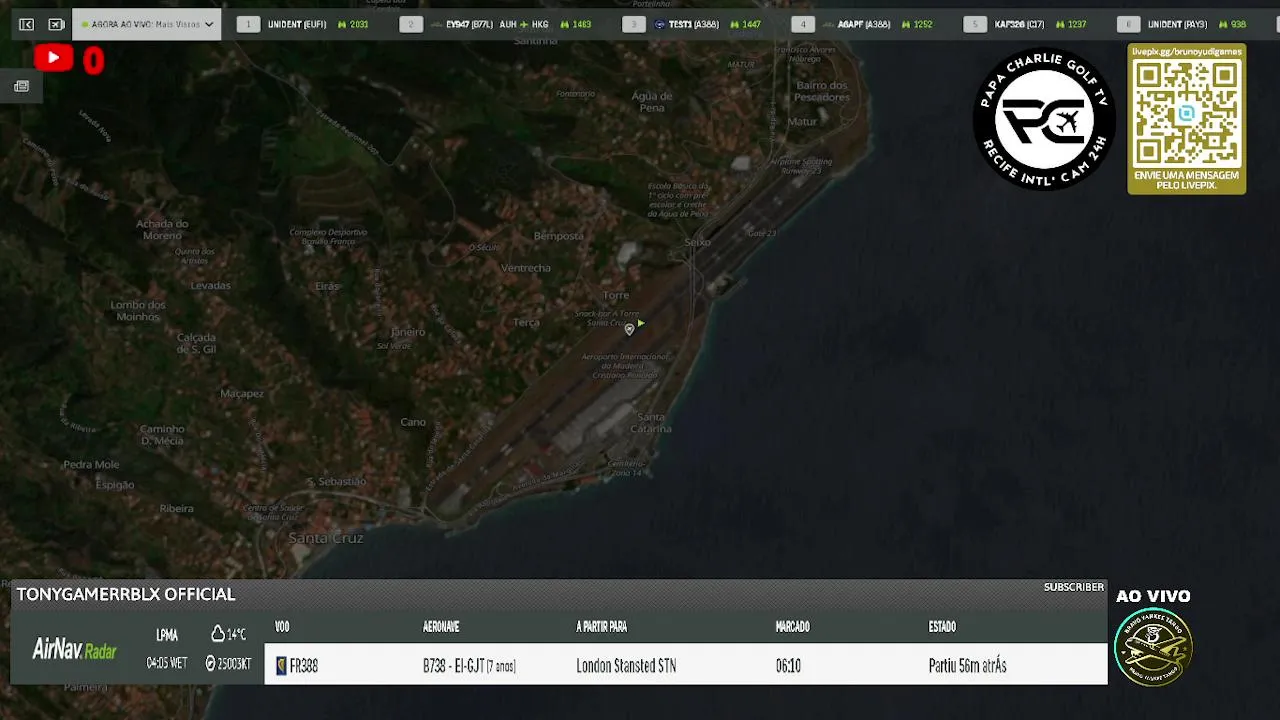
Task: Click the MARCADO column header
Action: pos(793,627)
